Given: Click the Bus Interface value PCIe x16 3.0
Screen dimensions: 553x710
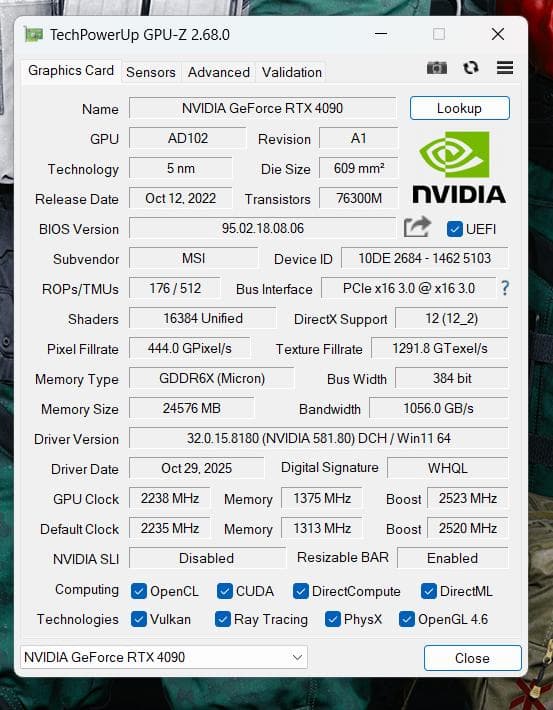Looking at the screenshot, I should click(x=409, y=288).
